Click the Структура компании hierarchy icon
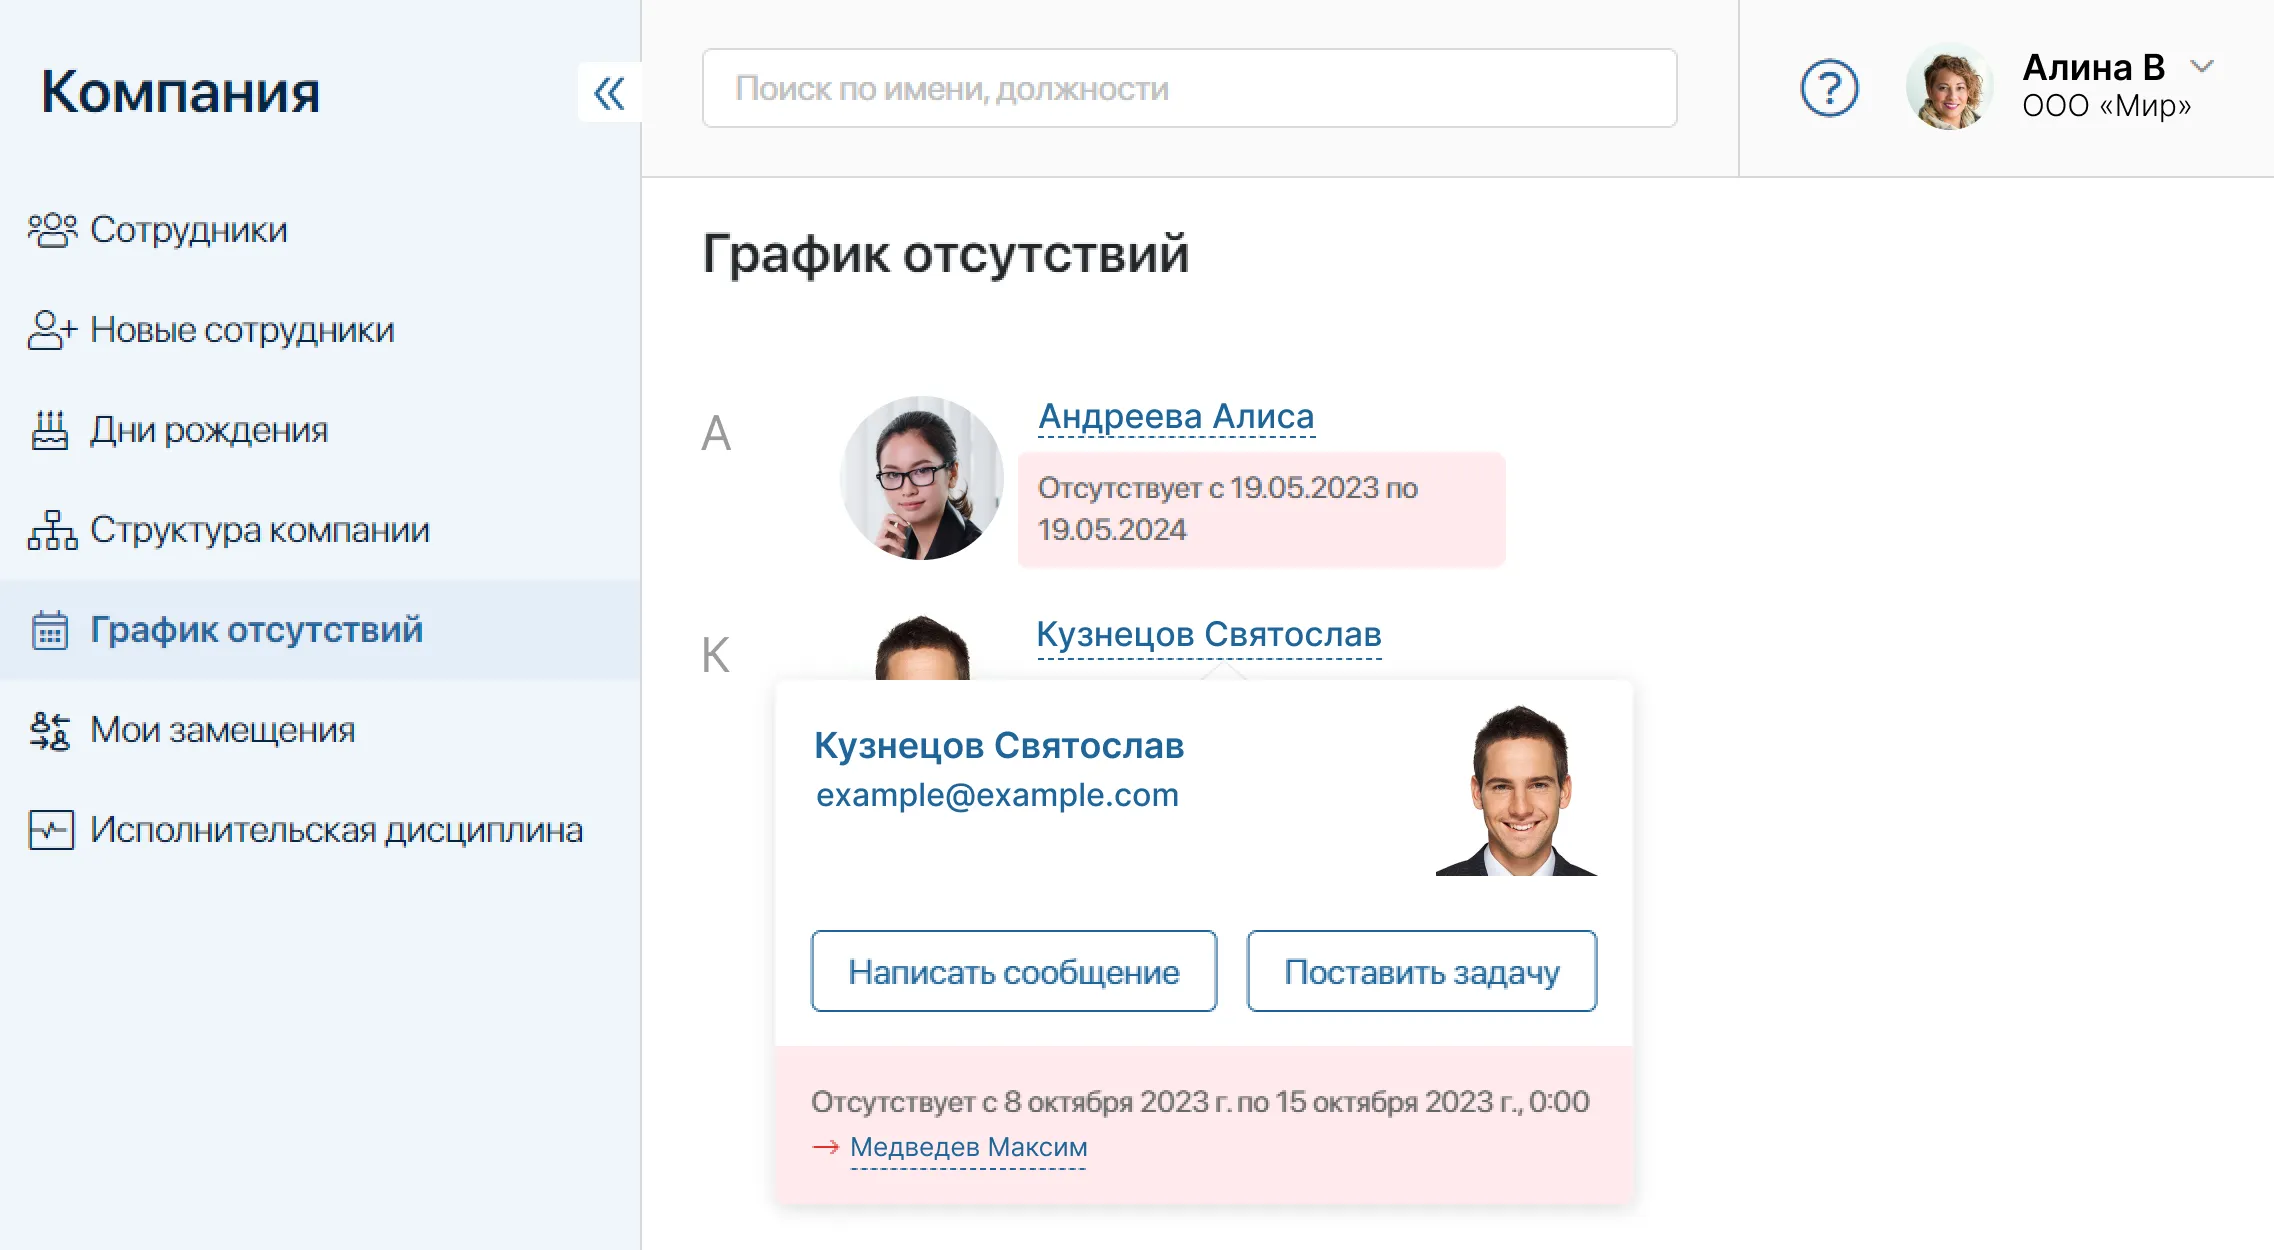Screen dimensions: 2274x1250 [x=50, y=530]
